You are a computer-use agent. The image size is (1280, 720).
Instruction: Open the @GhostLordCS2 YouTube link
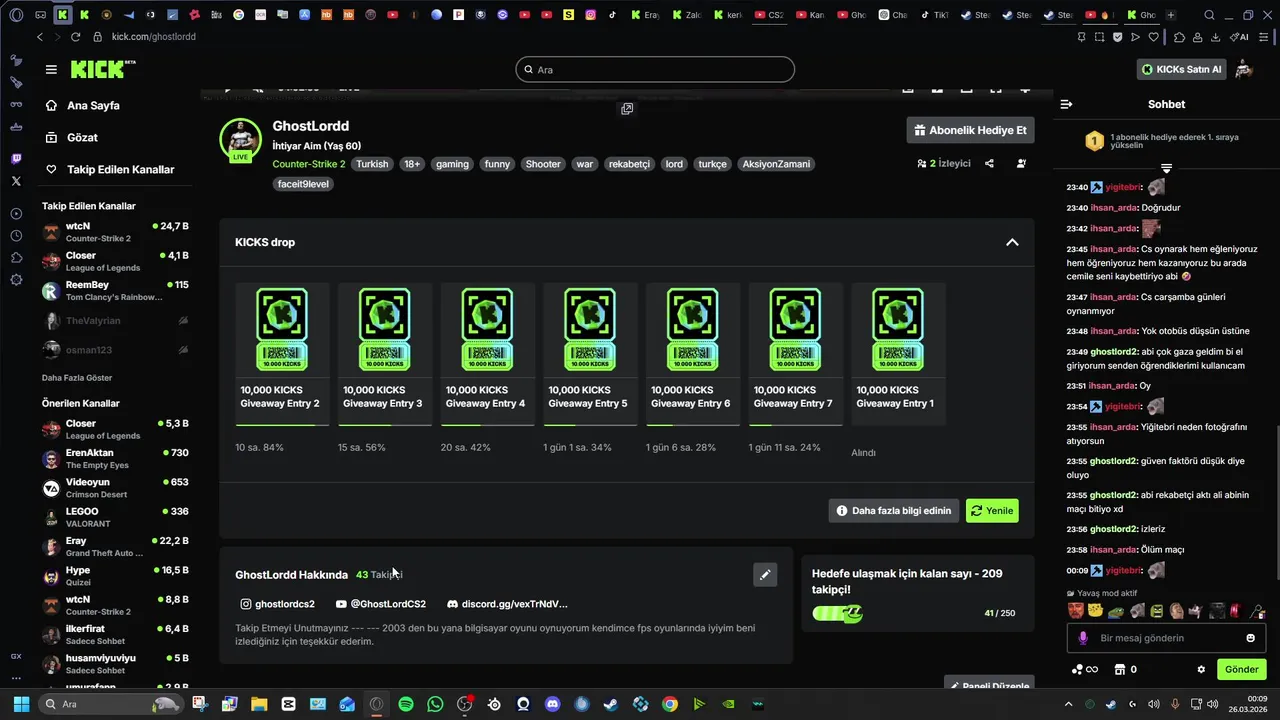pyautogui.click(x=380, y=604)
